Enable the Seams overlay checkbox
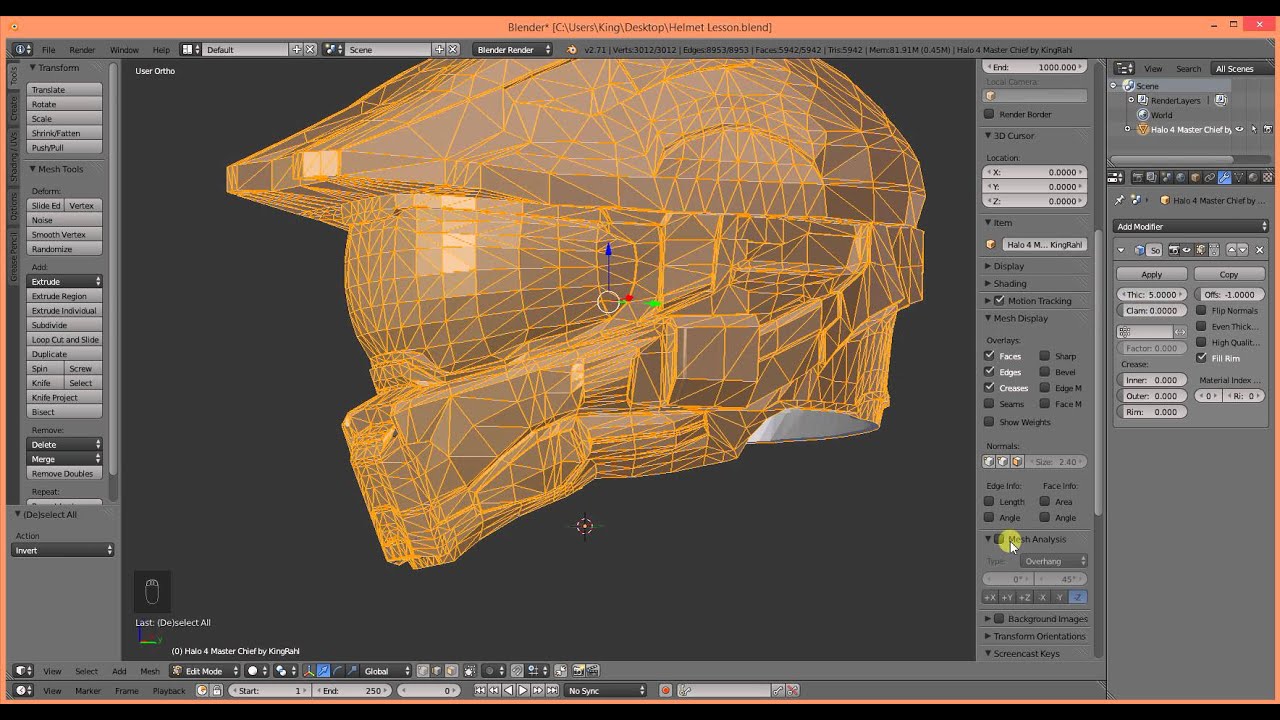The image size is (1280, 720). (989, 404)
